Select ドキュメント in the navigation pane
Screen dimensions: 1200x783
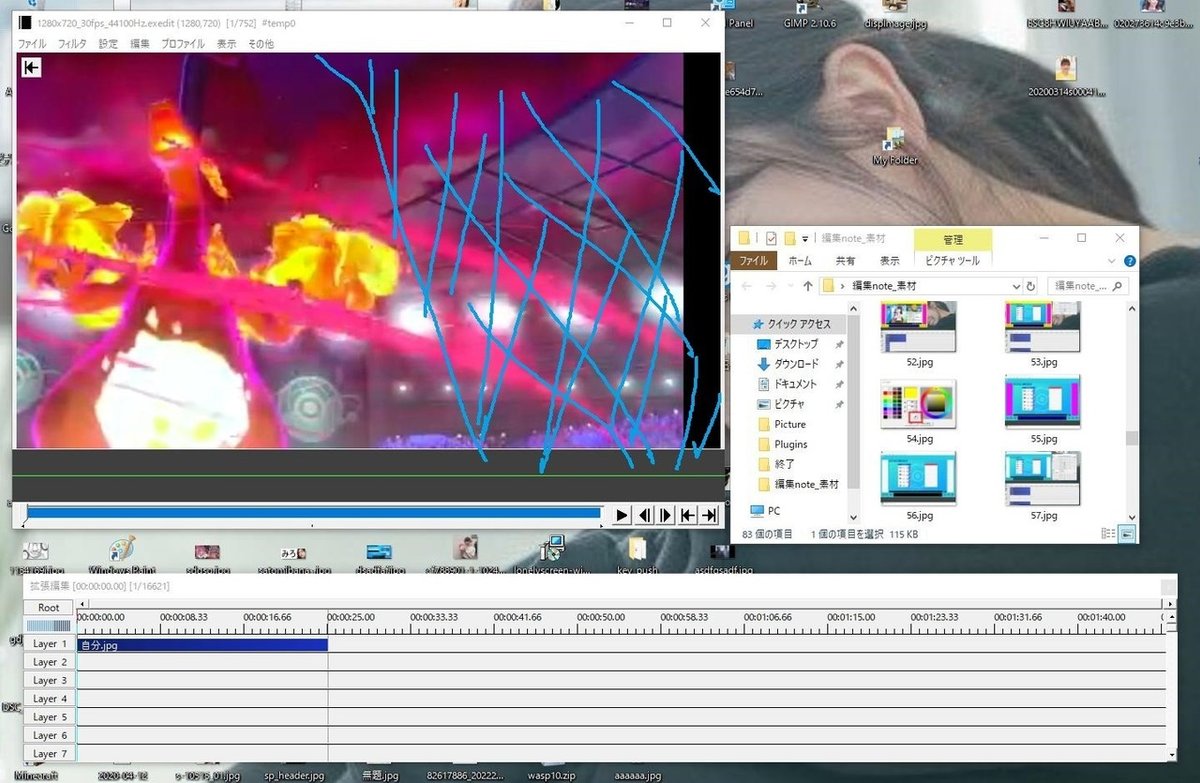tap(795, 384)
